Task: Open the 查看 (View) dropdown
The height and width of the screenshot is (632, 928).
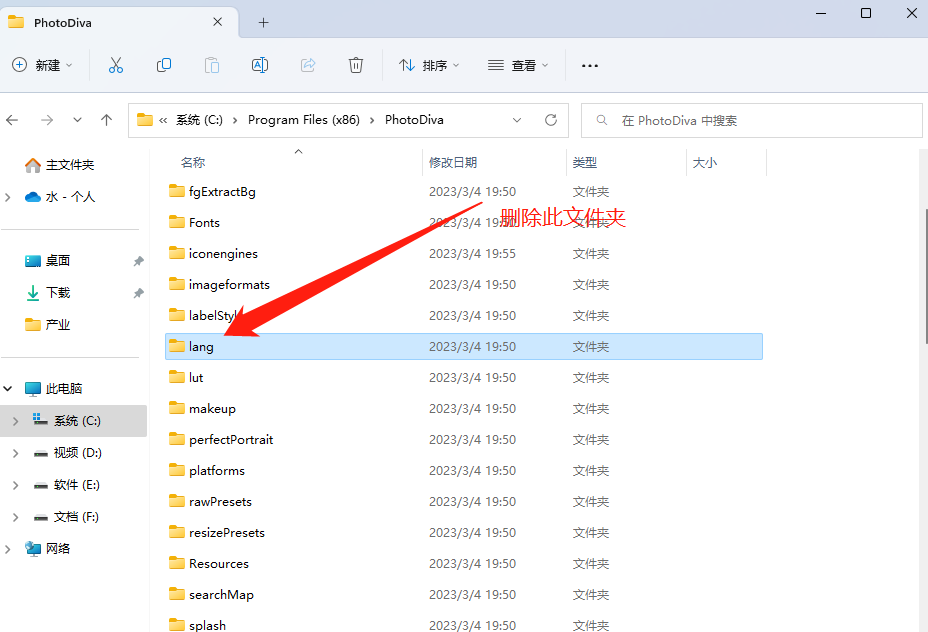Action: [518, 65]
